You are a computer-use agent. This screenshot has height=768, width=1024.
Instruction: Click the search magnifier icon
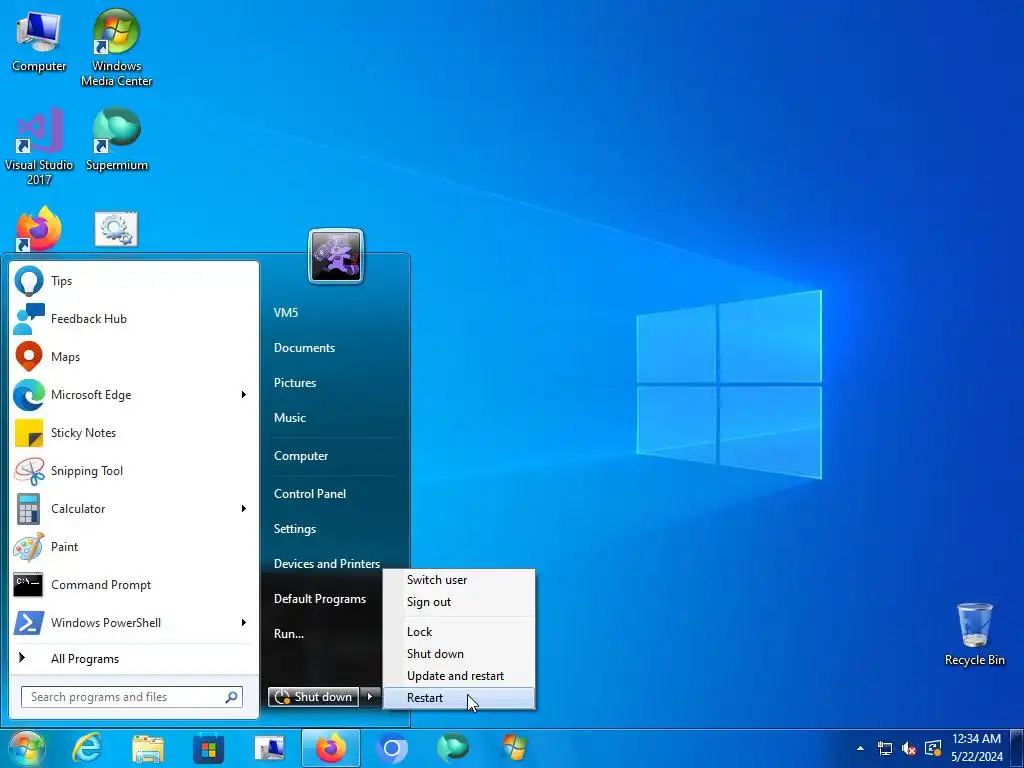[x=231, y=697]
